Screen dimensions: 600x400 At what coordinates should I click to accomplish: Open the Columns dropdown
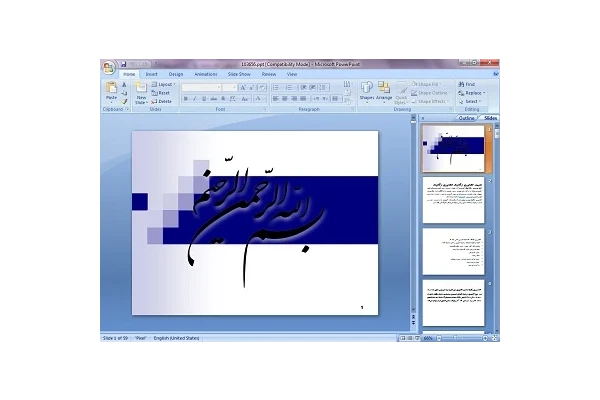pos(336,99)
